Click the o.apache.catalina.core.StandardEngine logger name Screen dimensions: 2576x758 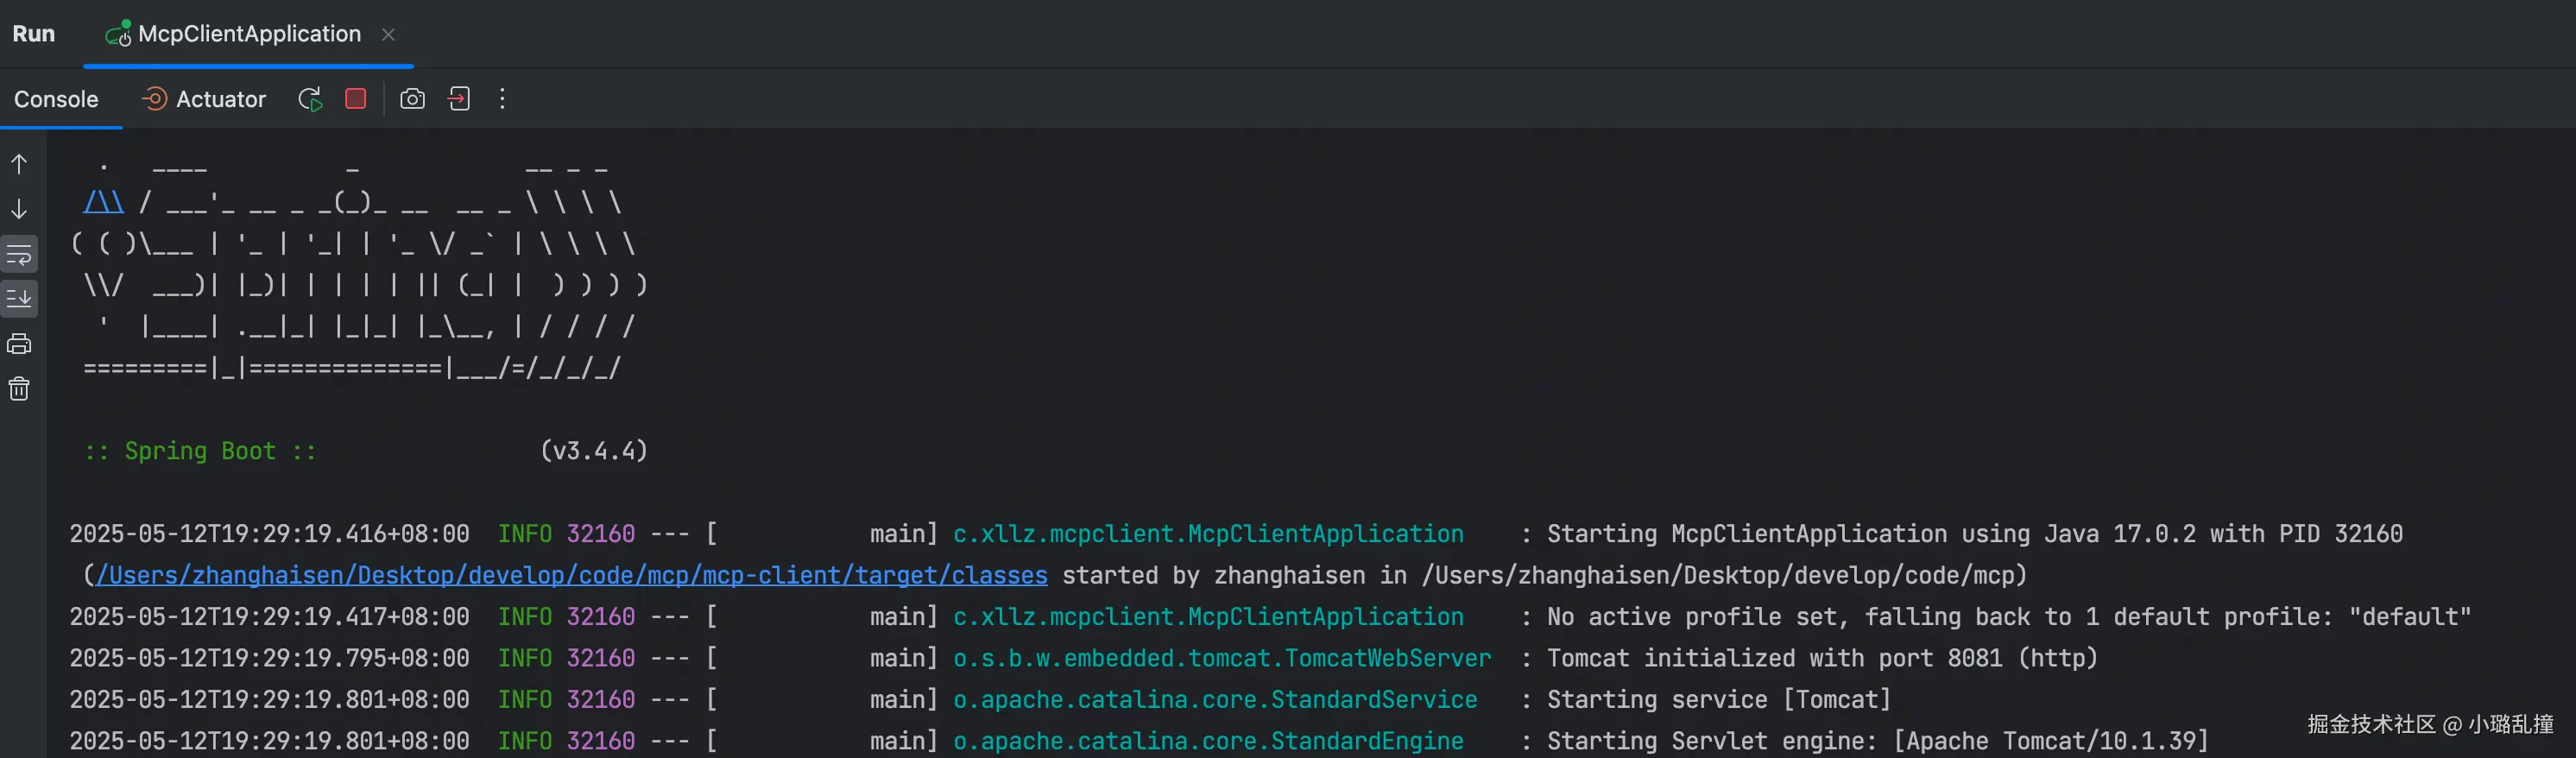(x=1208, y=741)
